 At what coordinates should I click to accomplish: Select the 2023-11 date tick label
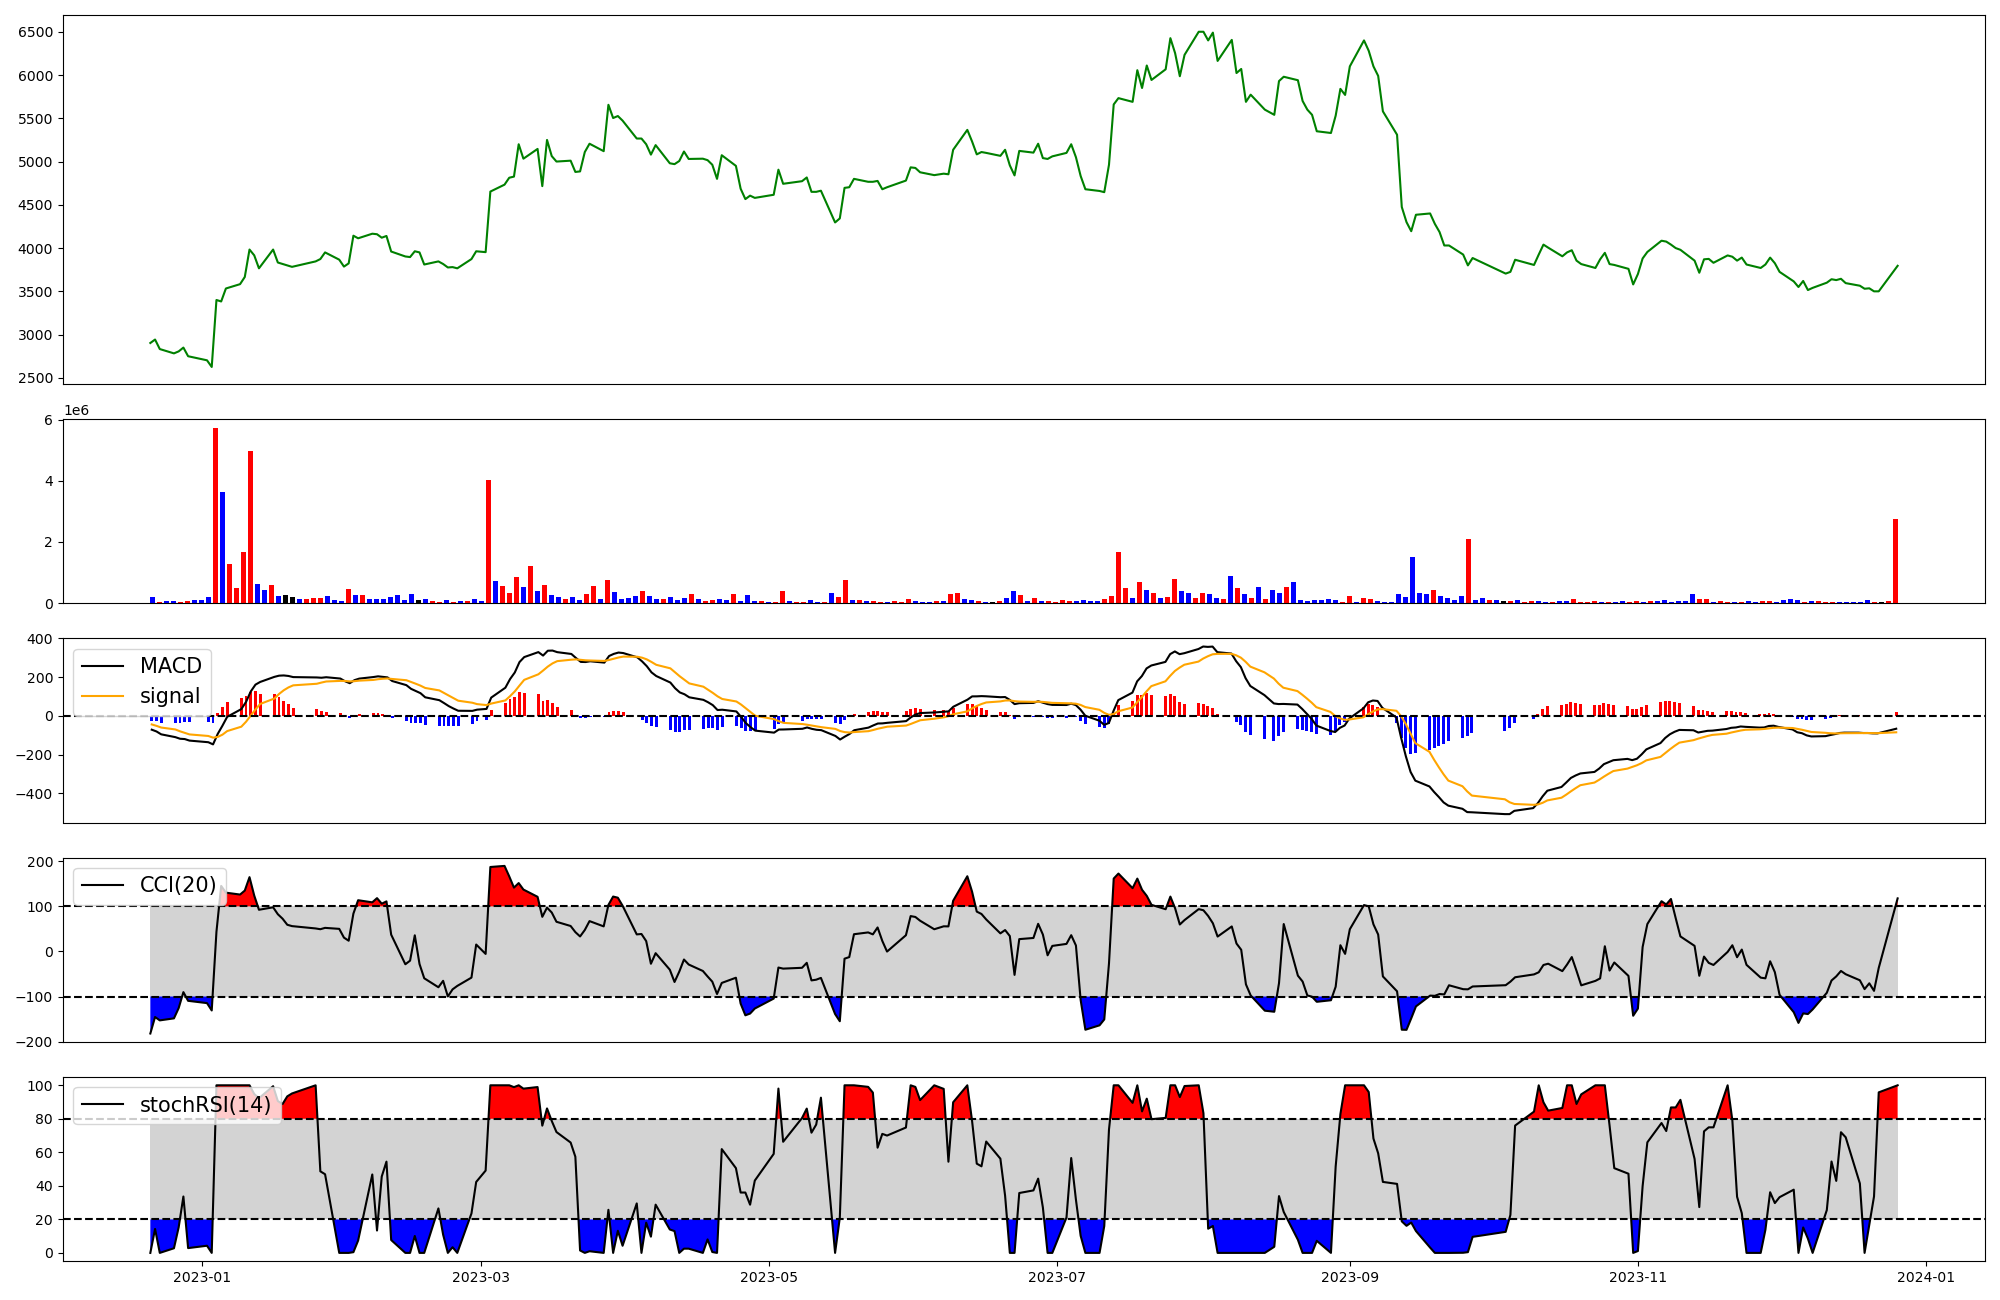(x=1638, y=1277)
